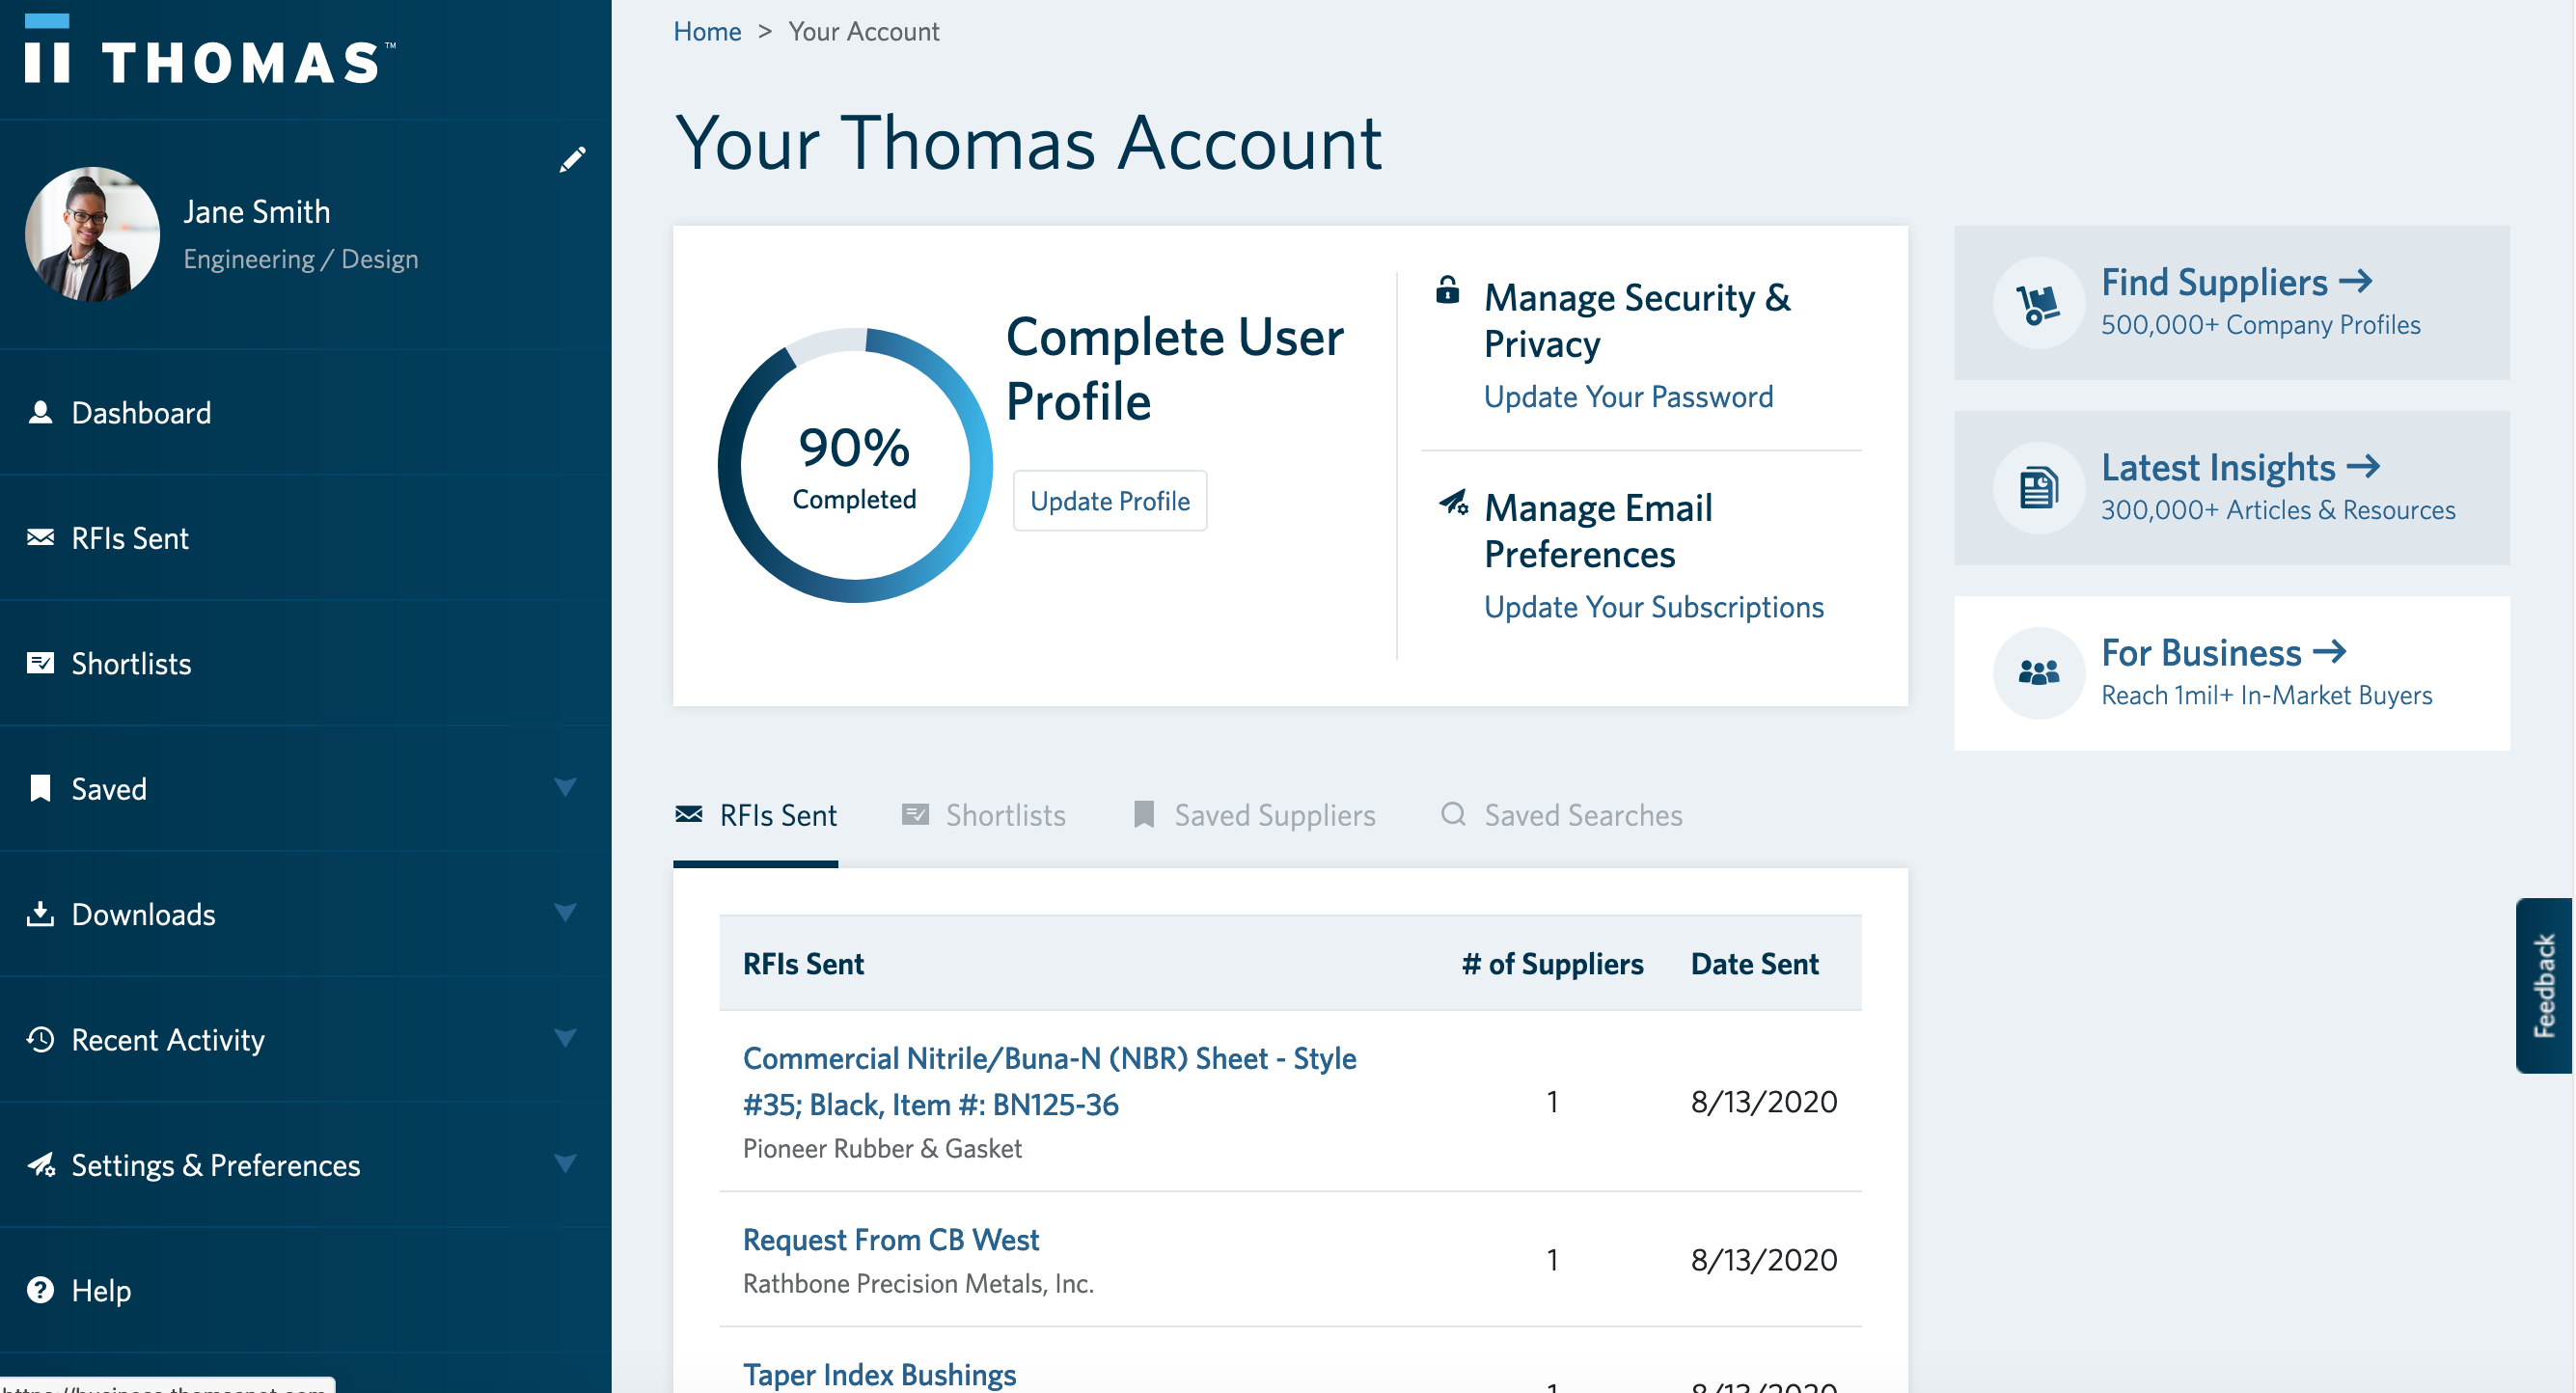Click the Dashboard person icon
Viewport: 2576px width, 1393px height.
click(40, 412)
